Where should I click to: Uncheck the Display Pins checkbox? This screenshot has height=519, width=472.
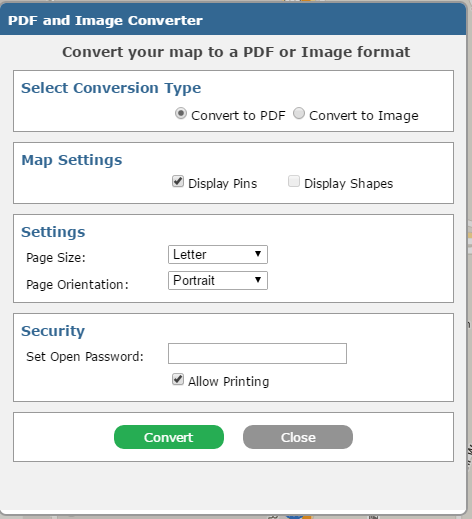(x=178, y=182)
